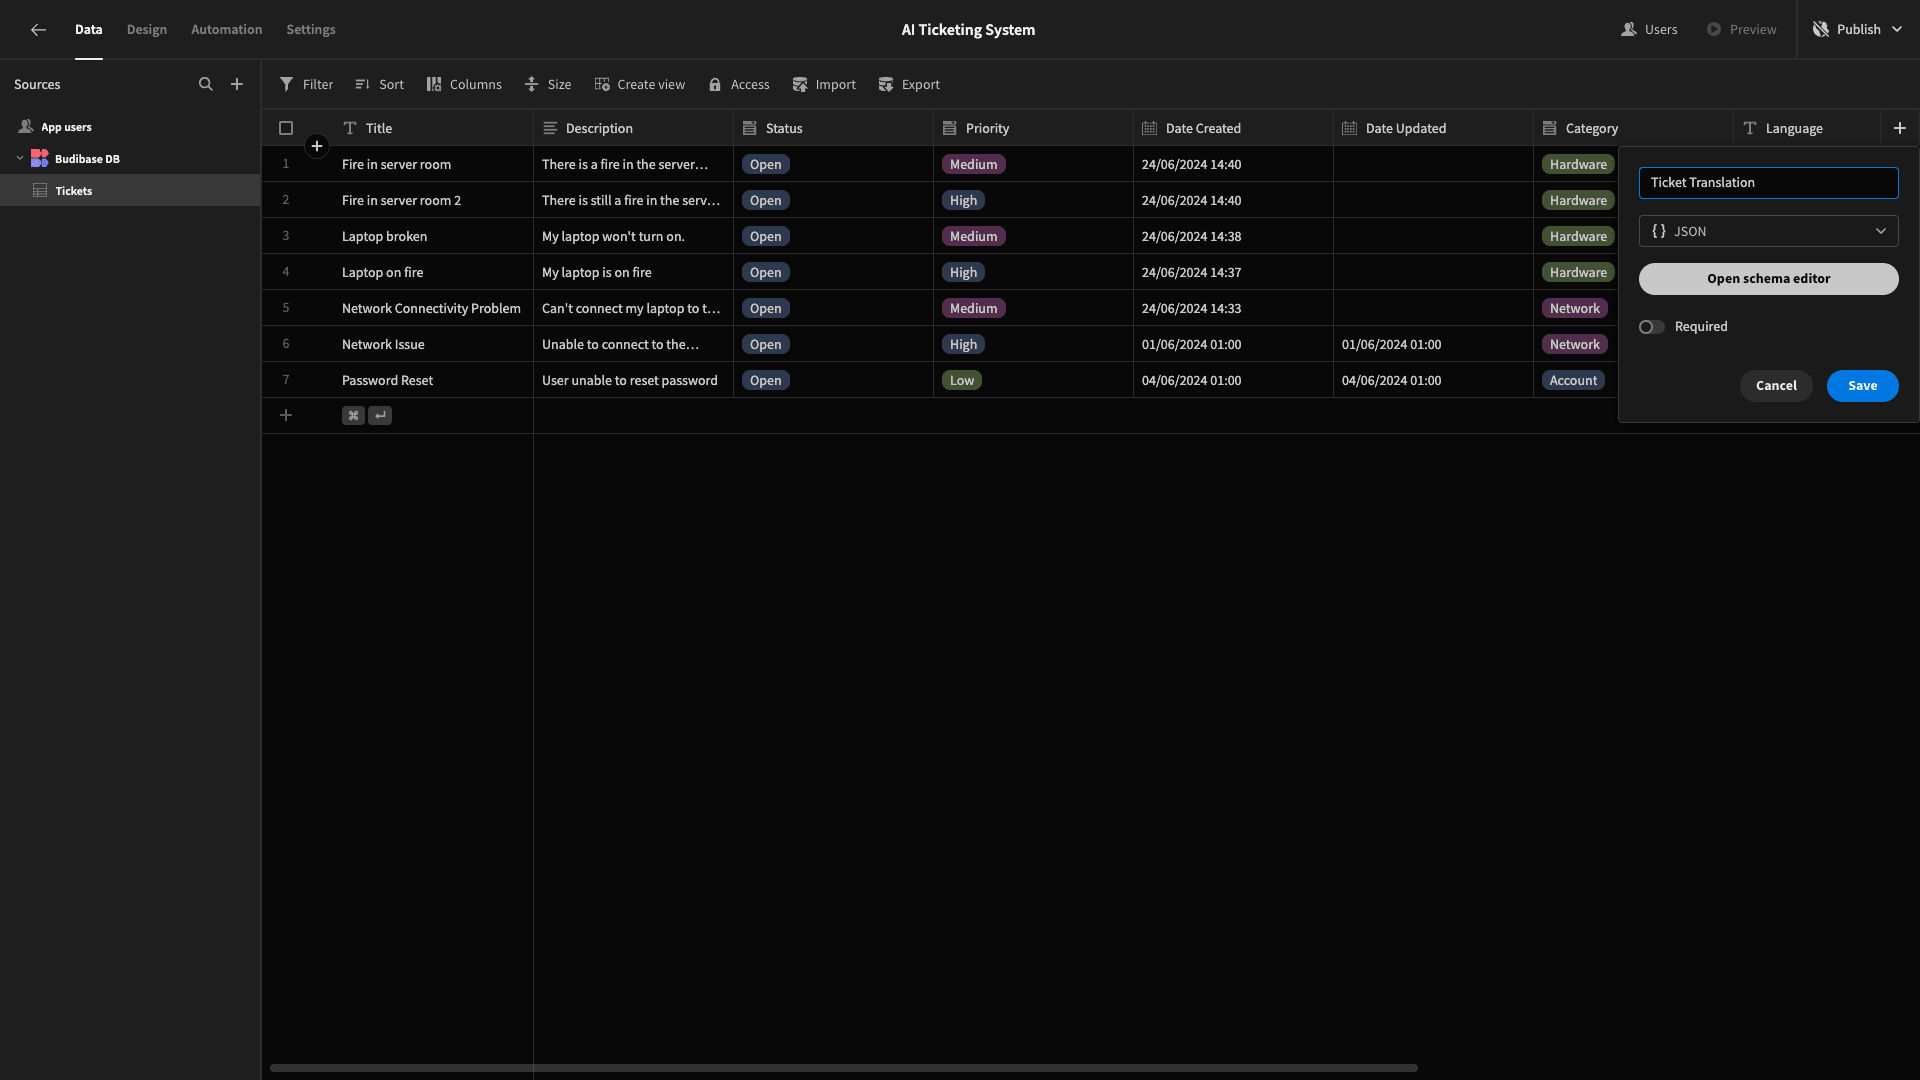
Task: Toggle the Required switch
Action: click(1651, 327)
